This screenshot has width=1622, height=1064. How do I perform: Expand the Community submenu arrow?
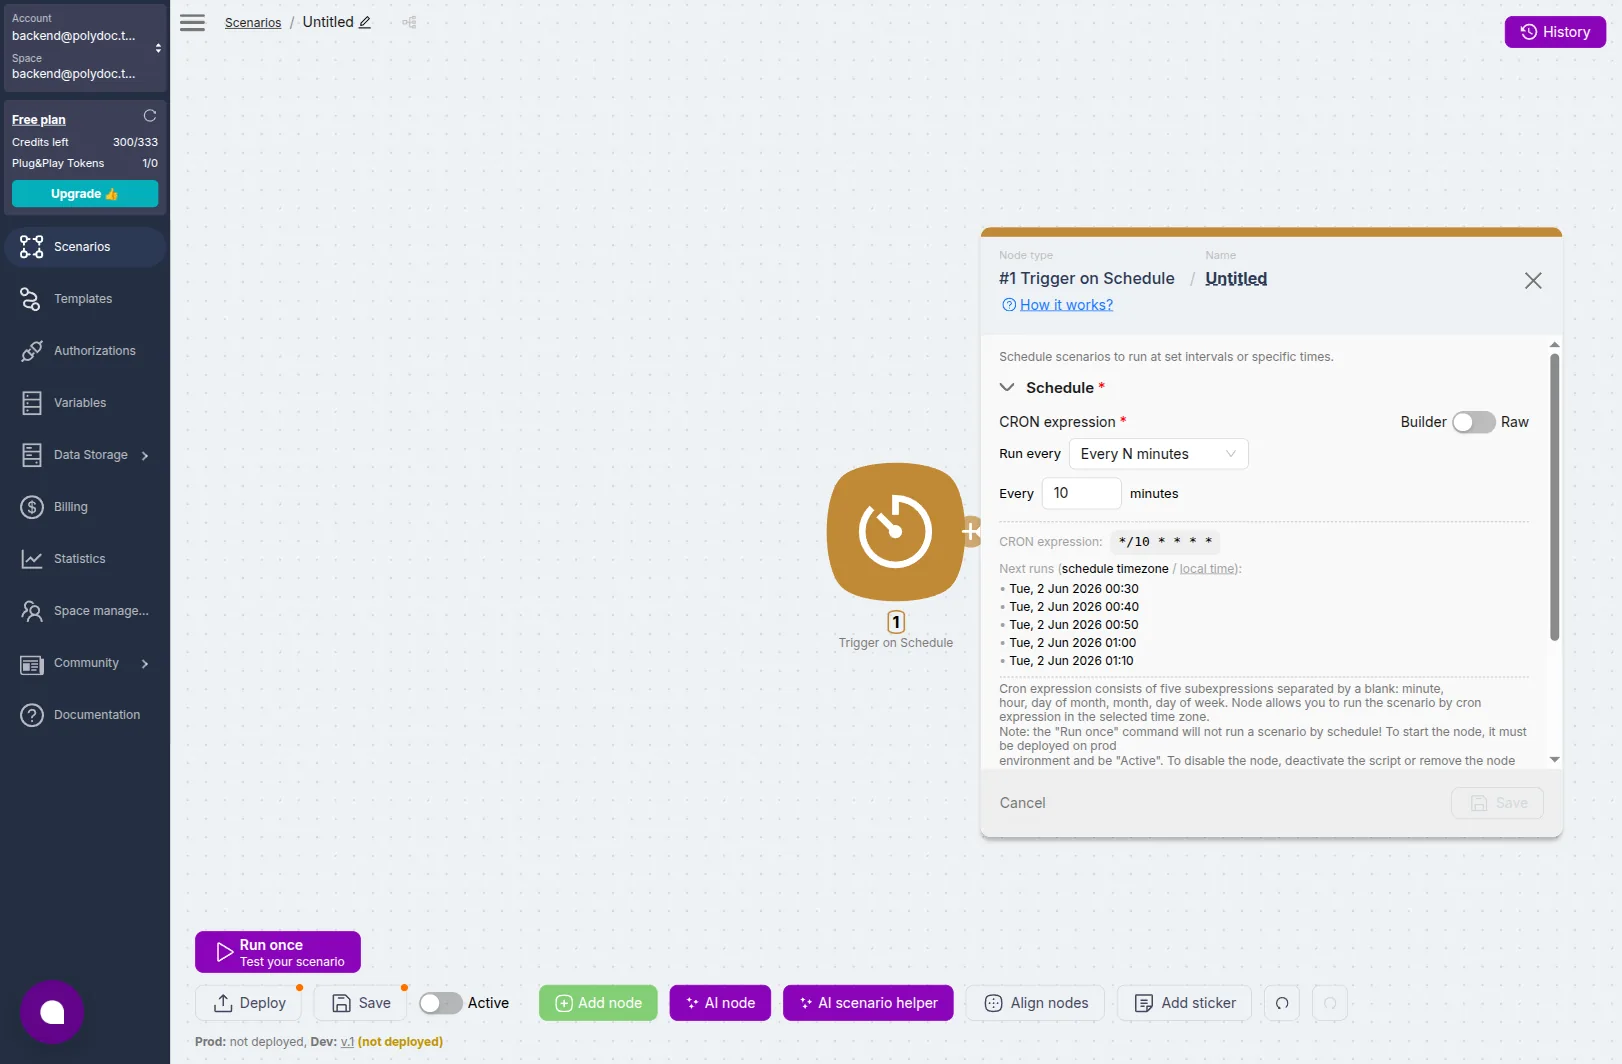click(x=145, y=664)
